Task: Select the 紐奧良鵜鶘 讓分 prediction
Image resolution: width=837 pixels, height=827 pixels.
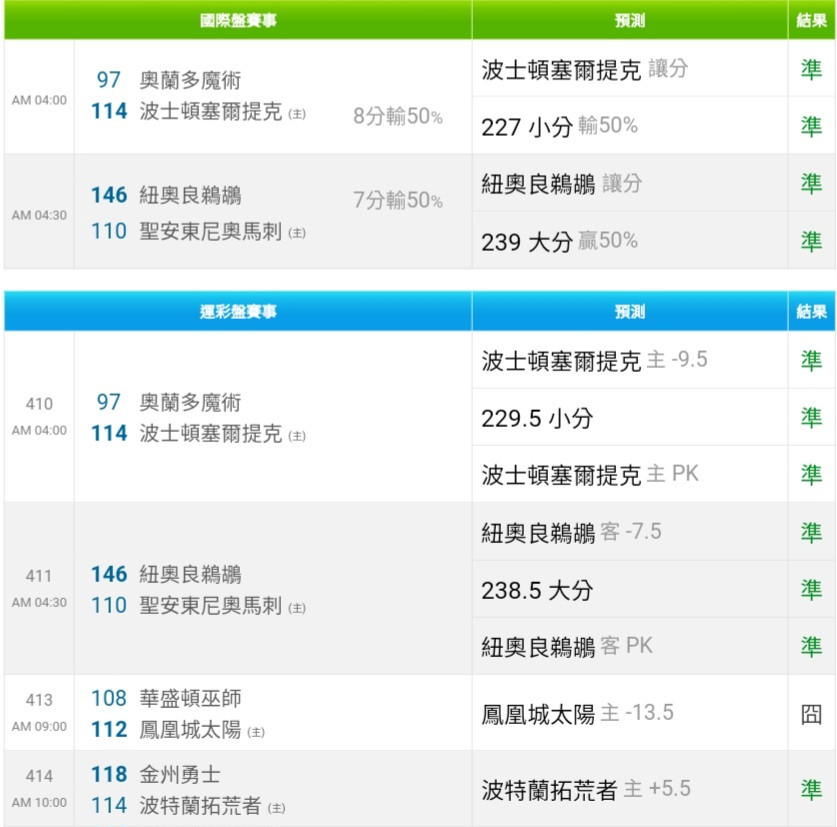Action: pos(562,184)
